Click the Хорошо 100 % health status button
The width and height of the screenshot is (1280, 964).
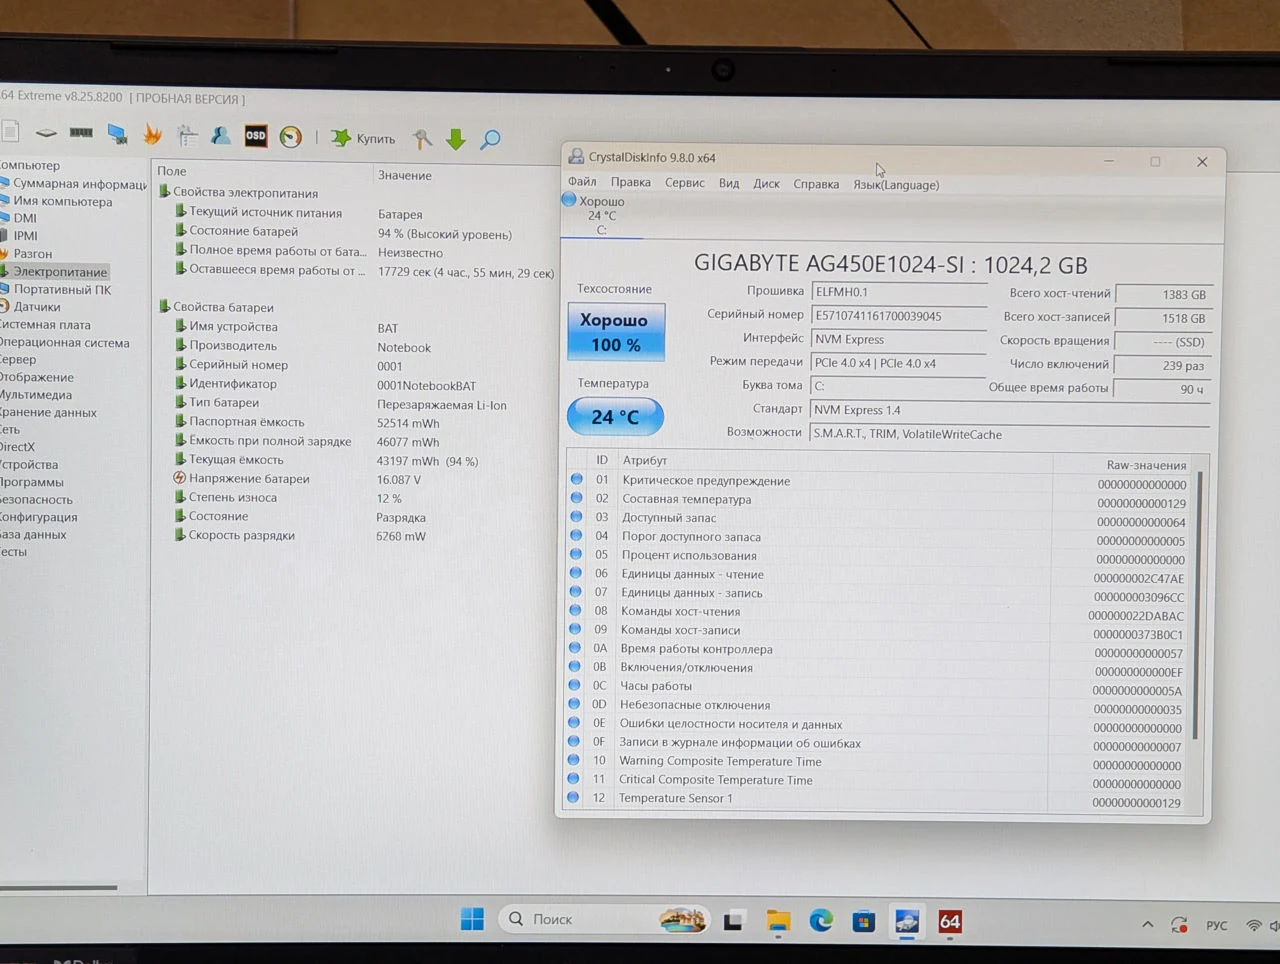click(615, 332)
